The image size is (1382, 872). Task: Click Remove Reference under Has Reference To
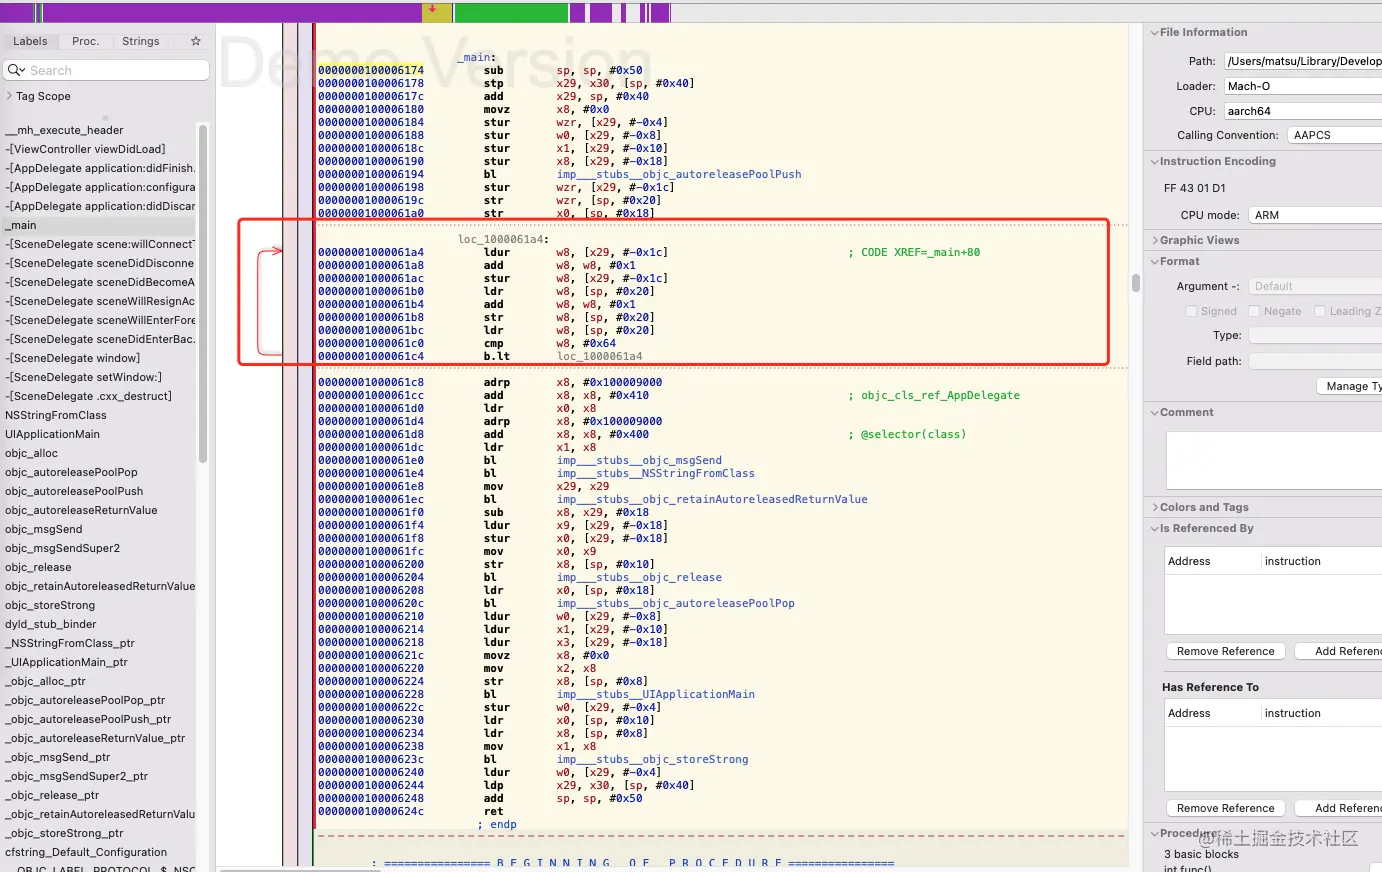point(1225,808)
